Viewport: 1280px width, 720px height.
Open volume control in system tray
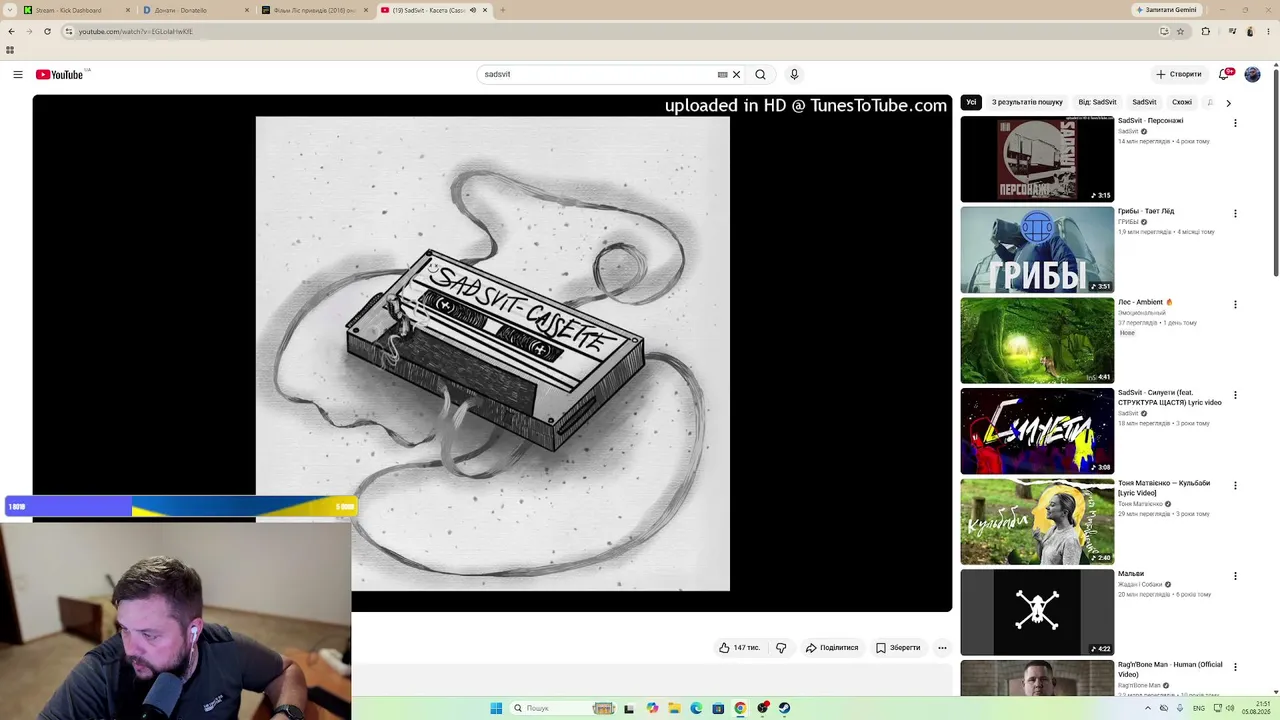click(x=1230, y=708)
